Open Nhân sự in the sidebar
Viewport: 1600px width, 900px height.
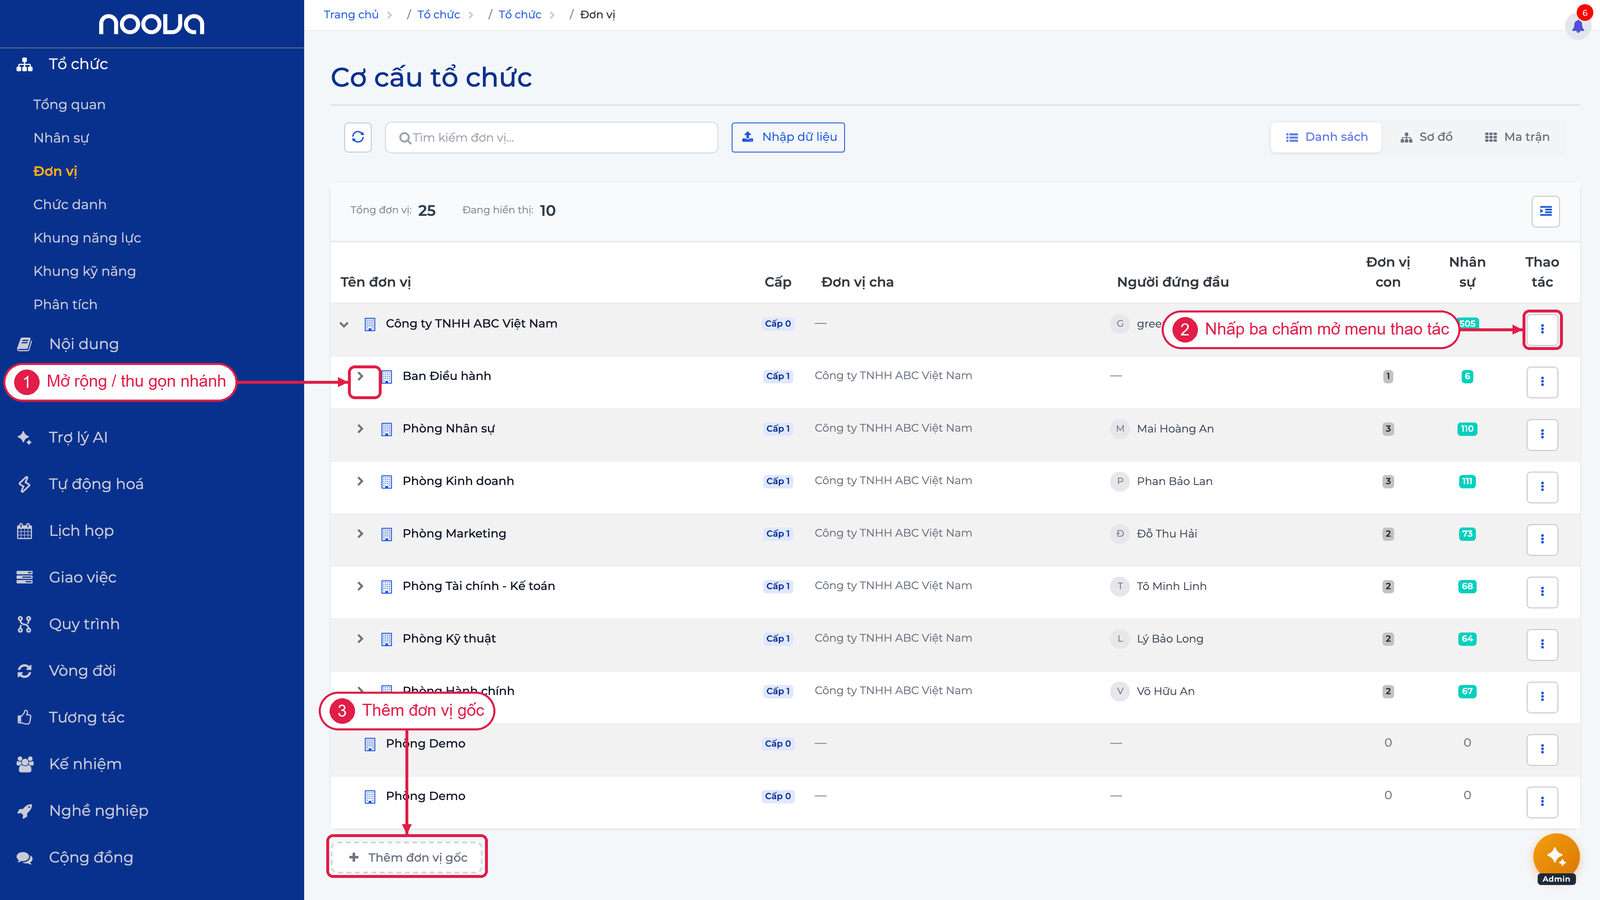tap(61, 138)
